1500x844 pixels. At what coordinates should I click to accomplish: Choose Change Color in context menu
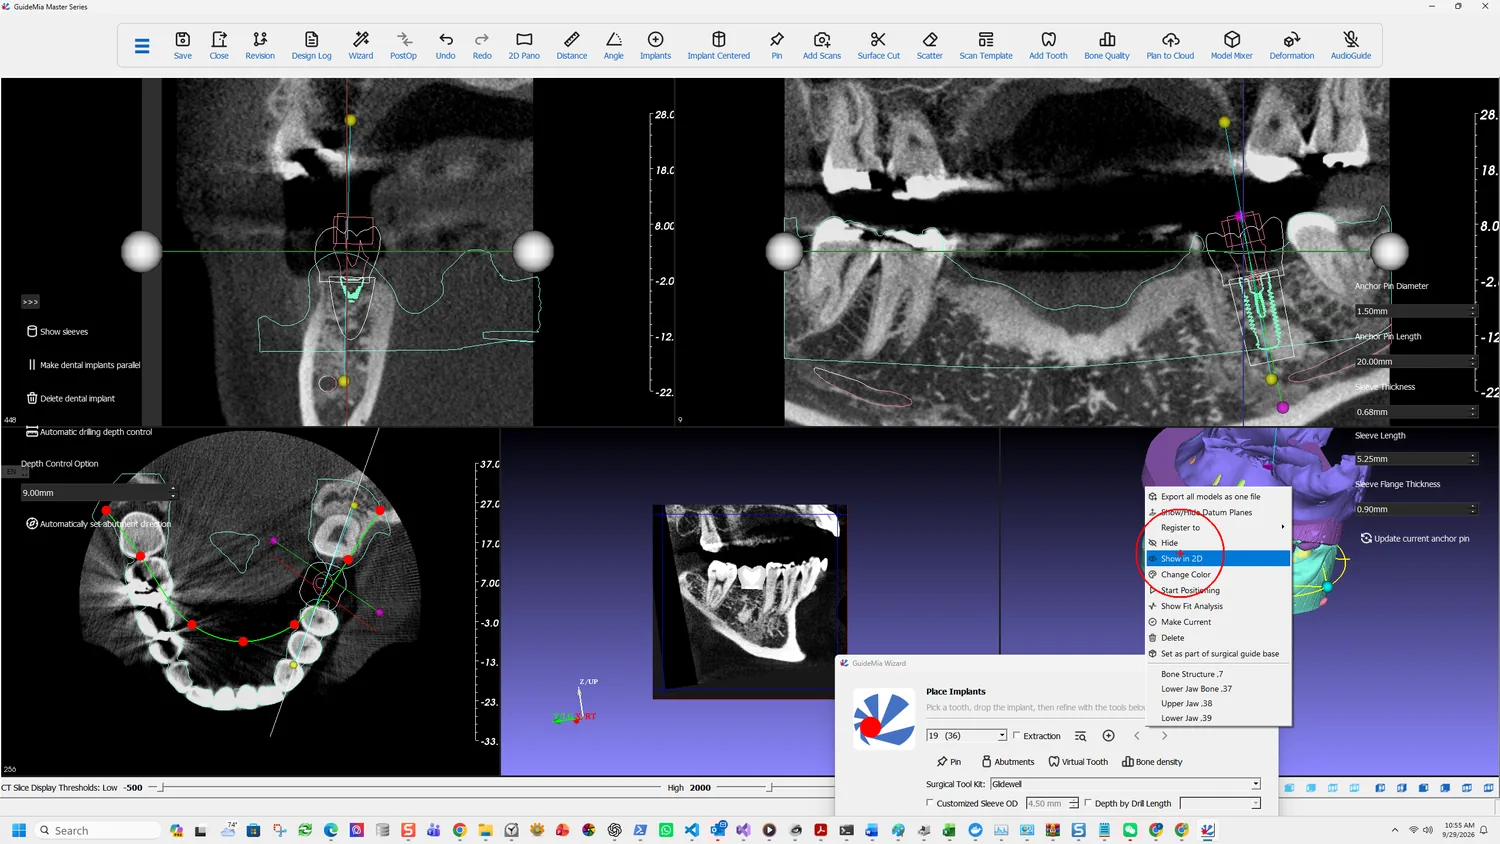point(1218,575)
